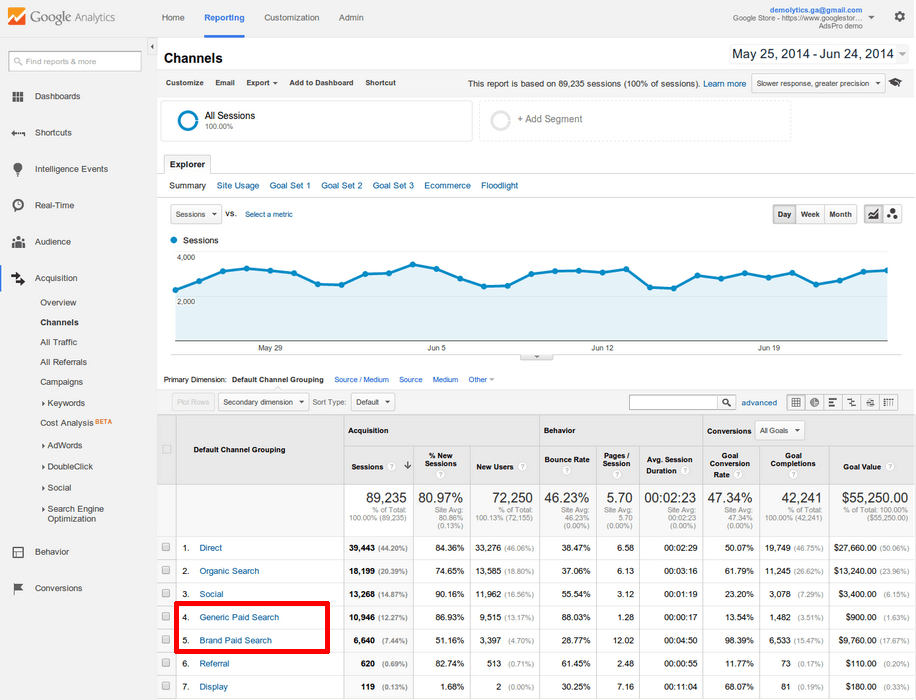This screenshot has height=700, width=916.
Task: Expand the Export menu
Action: (x=259, y=83)
